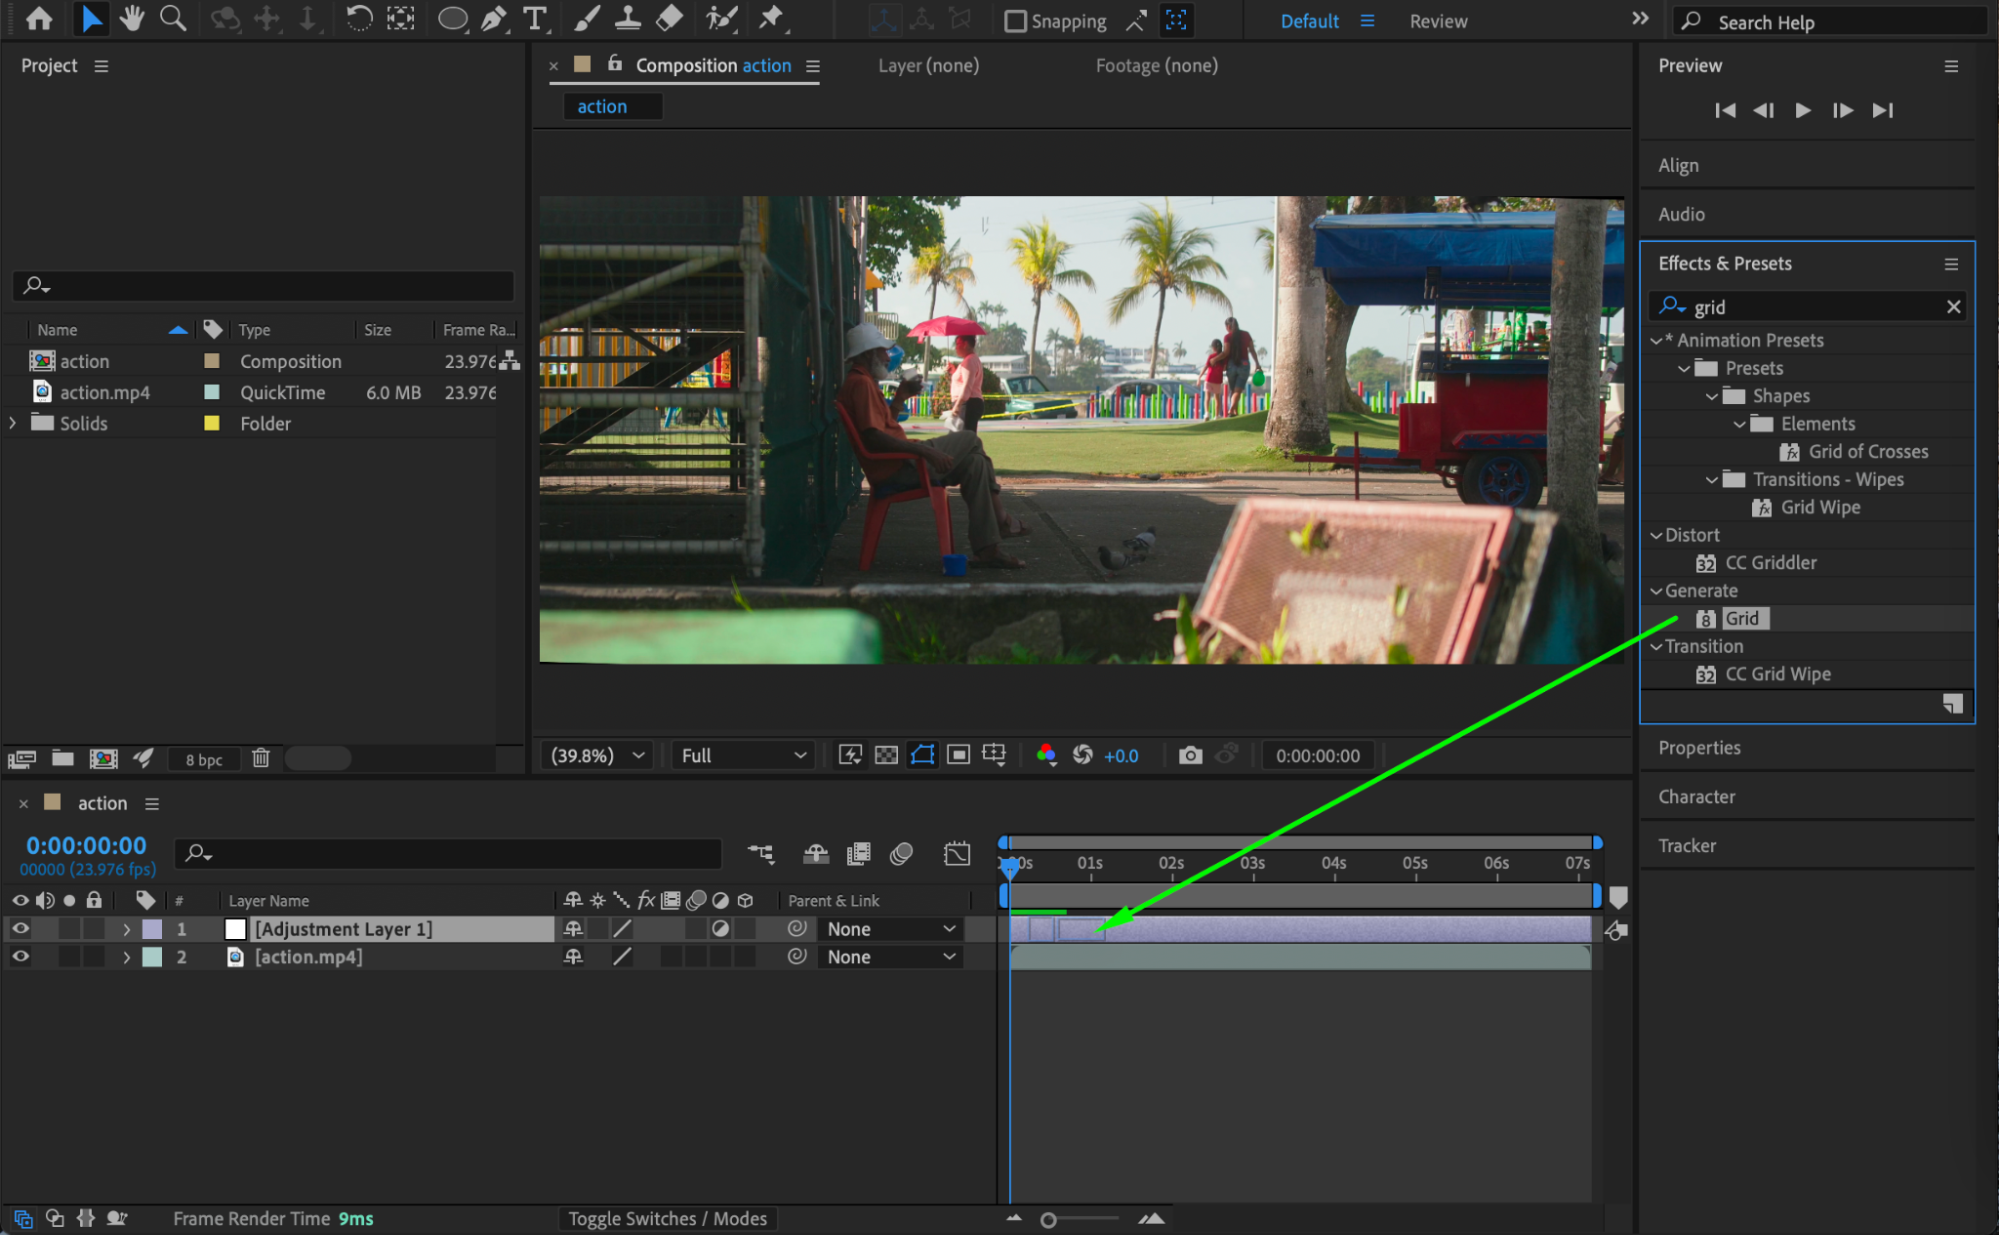The width and height of the screenshot is (1999, 1235).
Task: Select the Default workspace
Action: click(1309, 21)
